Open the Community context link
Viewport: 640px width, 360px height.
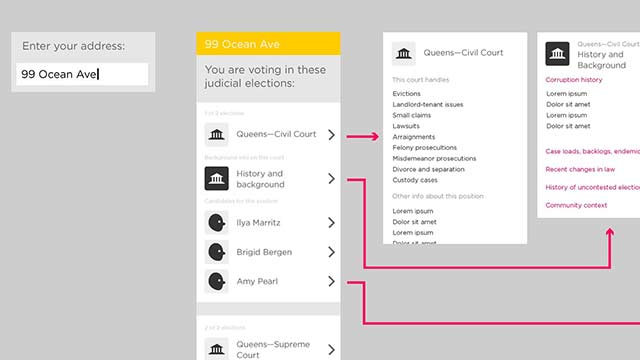576,205
